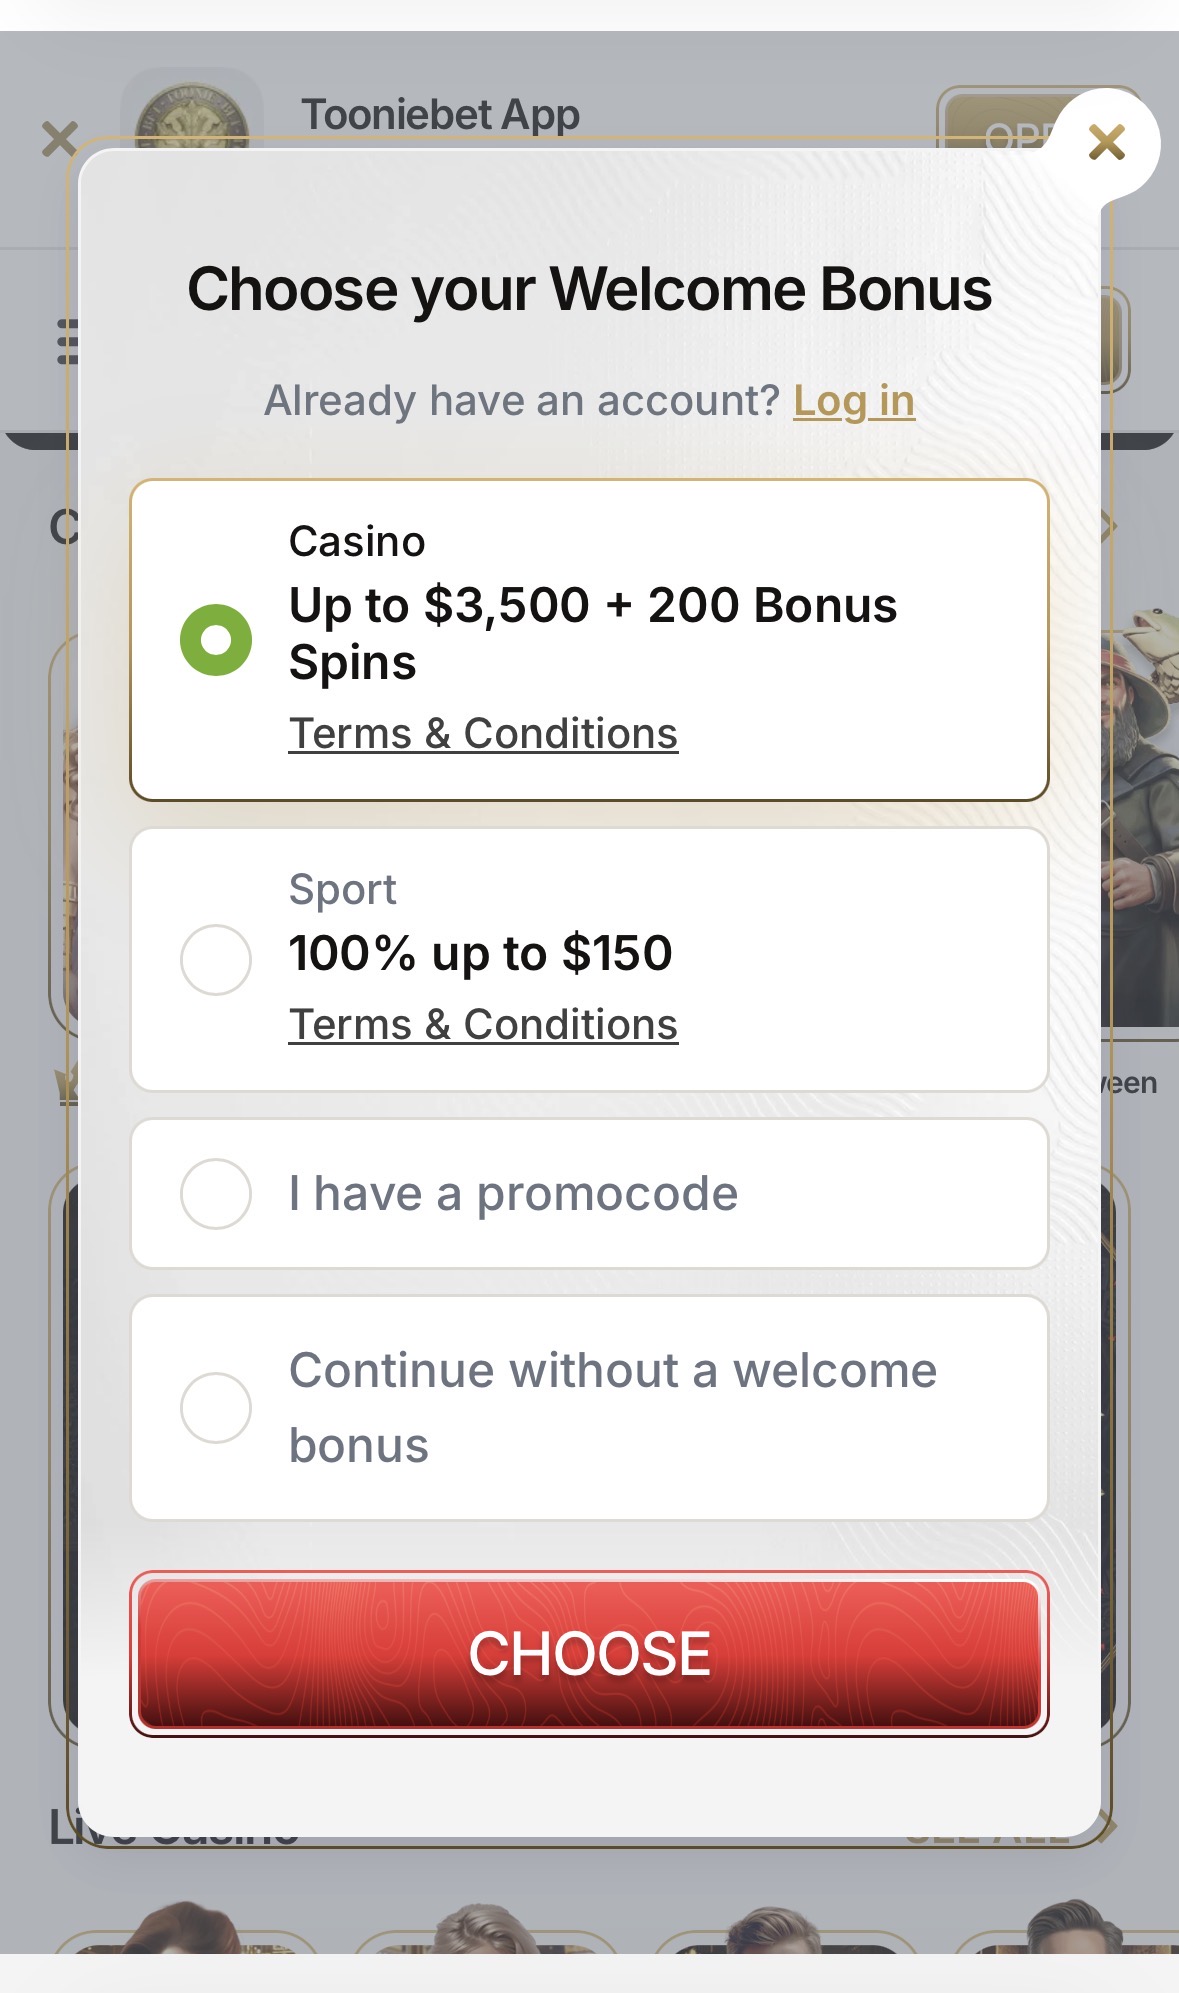Close the Welcome Bonus dialog with gold X
The width and height of the screenshot is (1179, 1993).
[1106, 143]
